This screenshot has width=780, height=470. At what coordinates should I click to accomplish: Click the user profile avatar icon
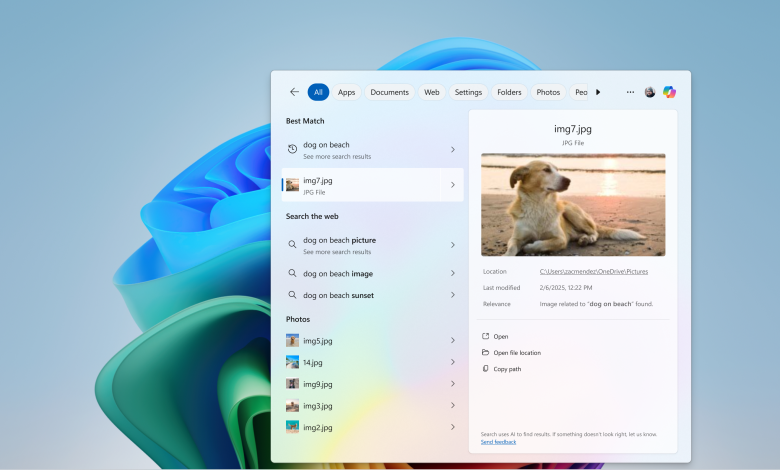point(650,92)
